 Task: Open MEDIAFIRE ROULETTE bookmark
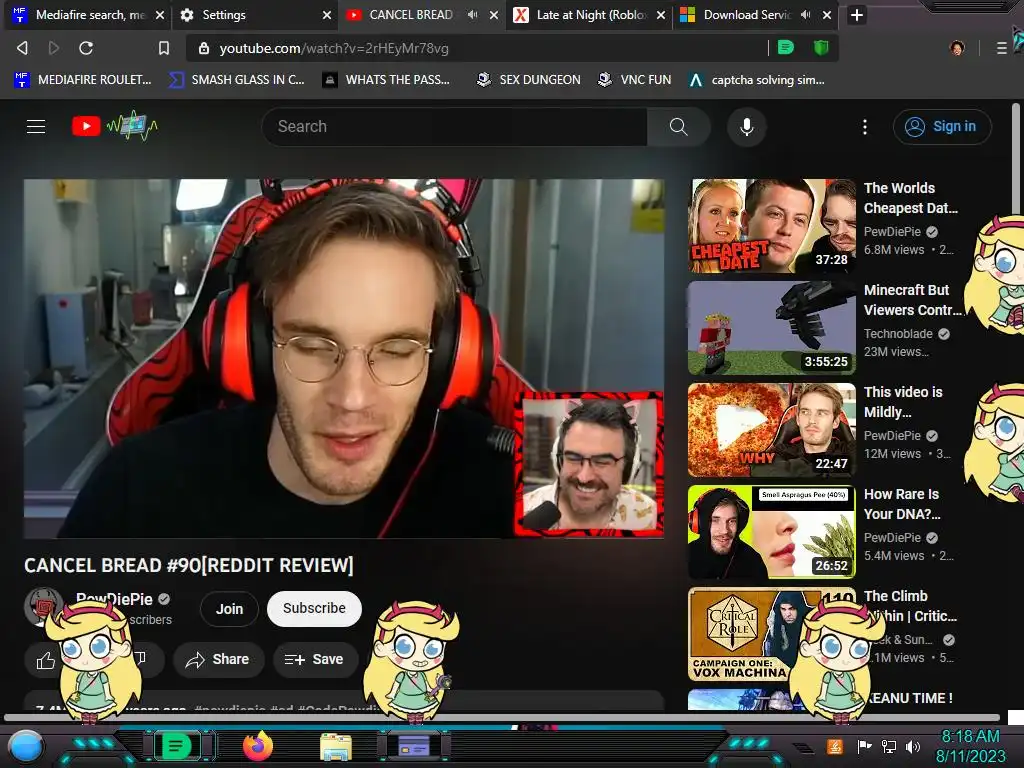[83, 80]
